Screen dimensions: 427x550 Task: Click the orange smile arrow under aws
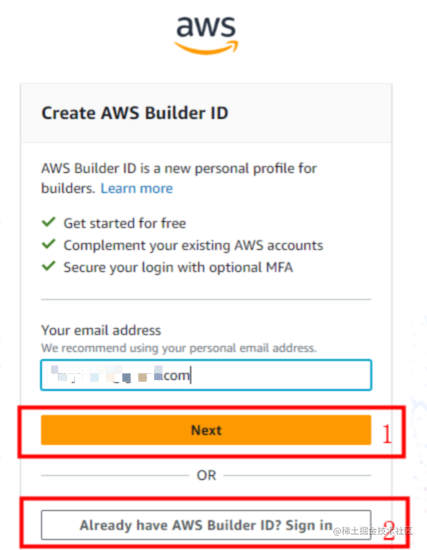click(x=206, y=48)
